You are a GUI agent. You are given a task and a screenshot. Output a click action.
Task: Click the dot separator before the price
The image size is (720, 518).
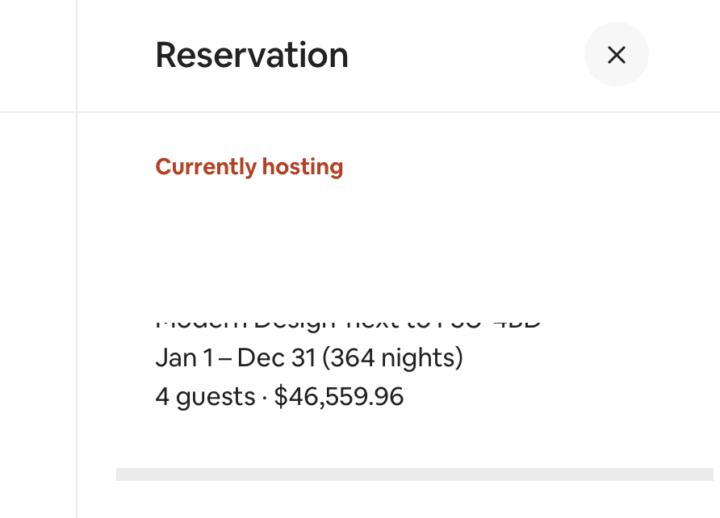[x=265, y=397]
